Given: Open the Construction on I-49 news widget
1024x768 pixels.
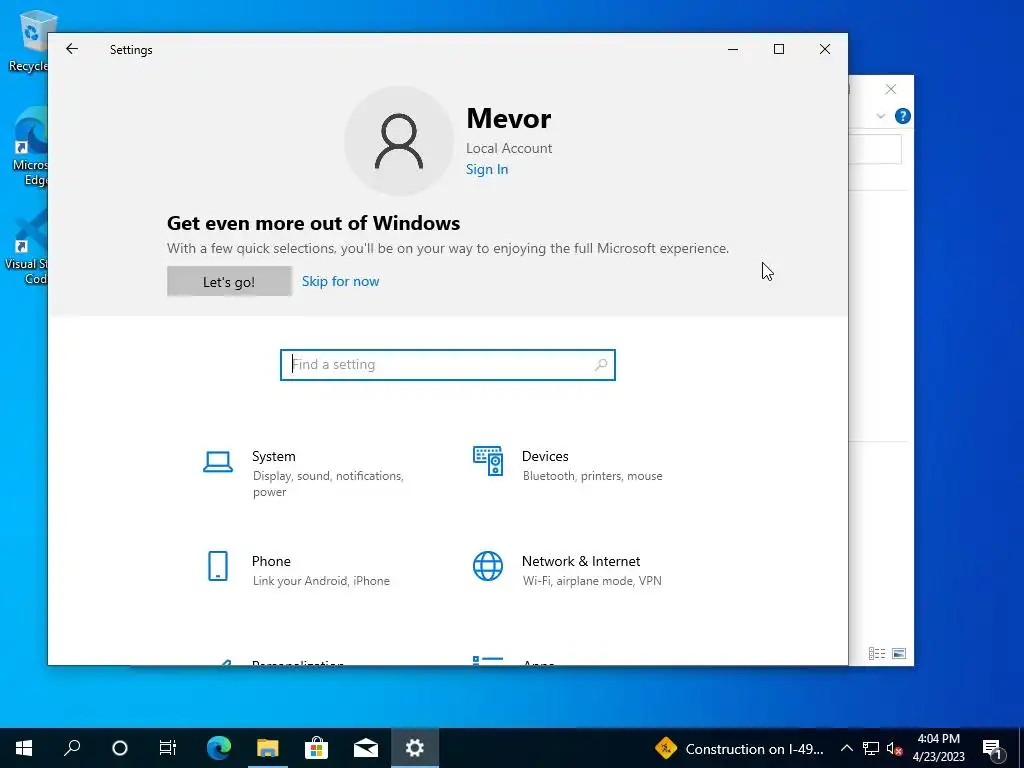Looking at the screenshot, I should tap(739, 748).
